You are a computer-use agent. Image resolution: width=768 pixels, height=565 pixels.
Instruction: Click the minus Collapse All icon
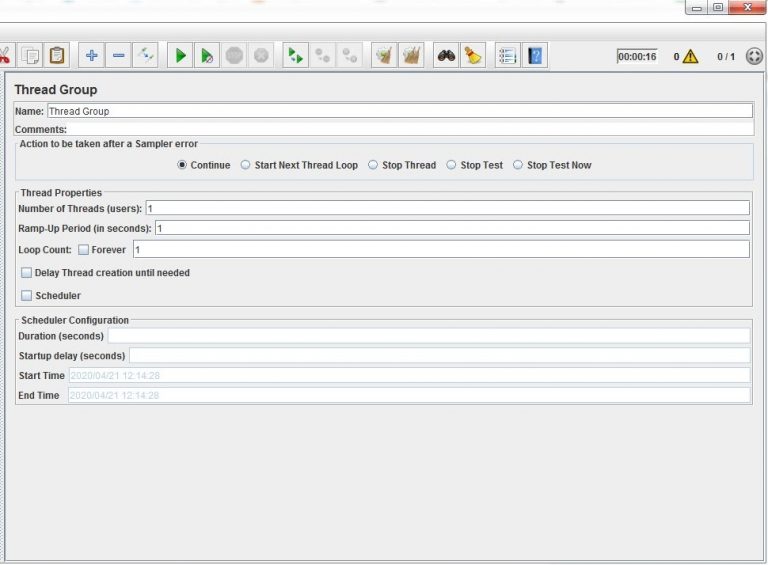(118, 56)
